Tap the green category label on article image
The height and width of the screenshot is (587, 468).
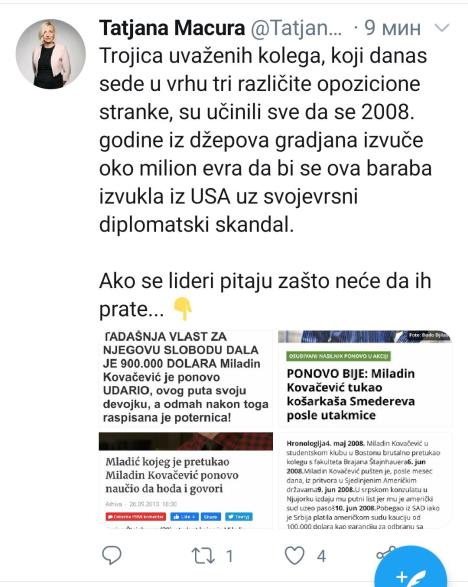(339, 356)
